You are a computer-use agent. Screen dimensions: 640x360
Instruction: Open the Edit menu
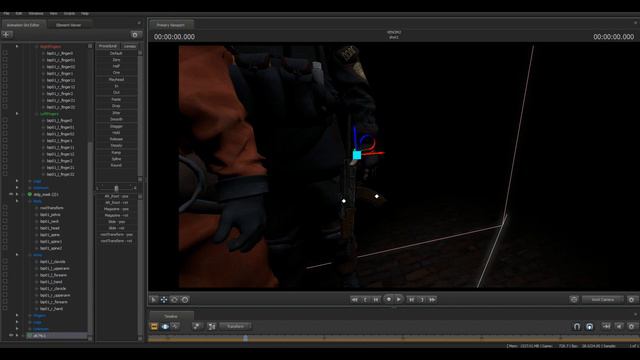point(19,13)
